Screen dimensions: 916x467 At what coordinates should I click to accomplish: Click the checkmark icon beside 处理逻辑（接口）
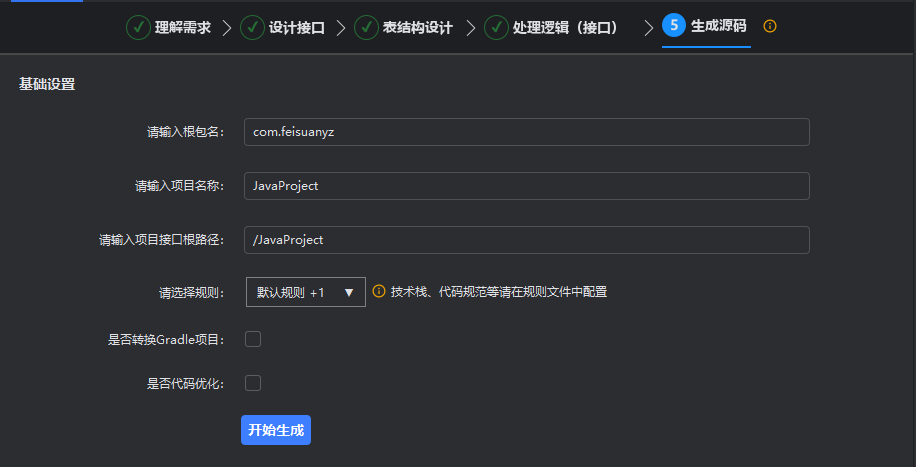496,27
